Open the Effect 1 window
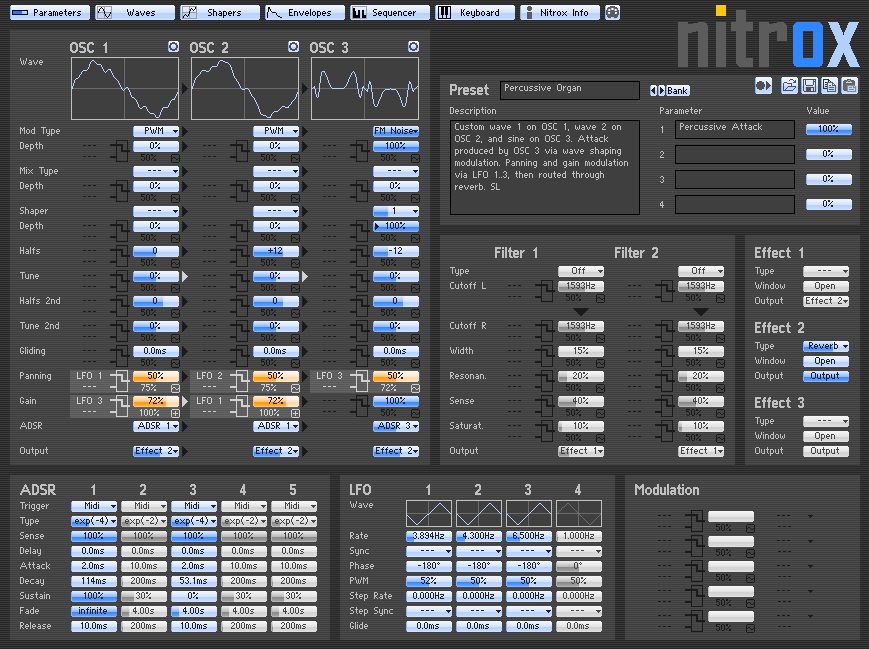 pos(826,286)
